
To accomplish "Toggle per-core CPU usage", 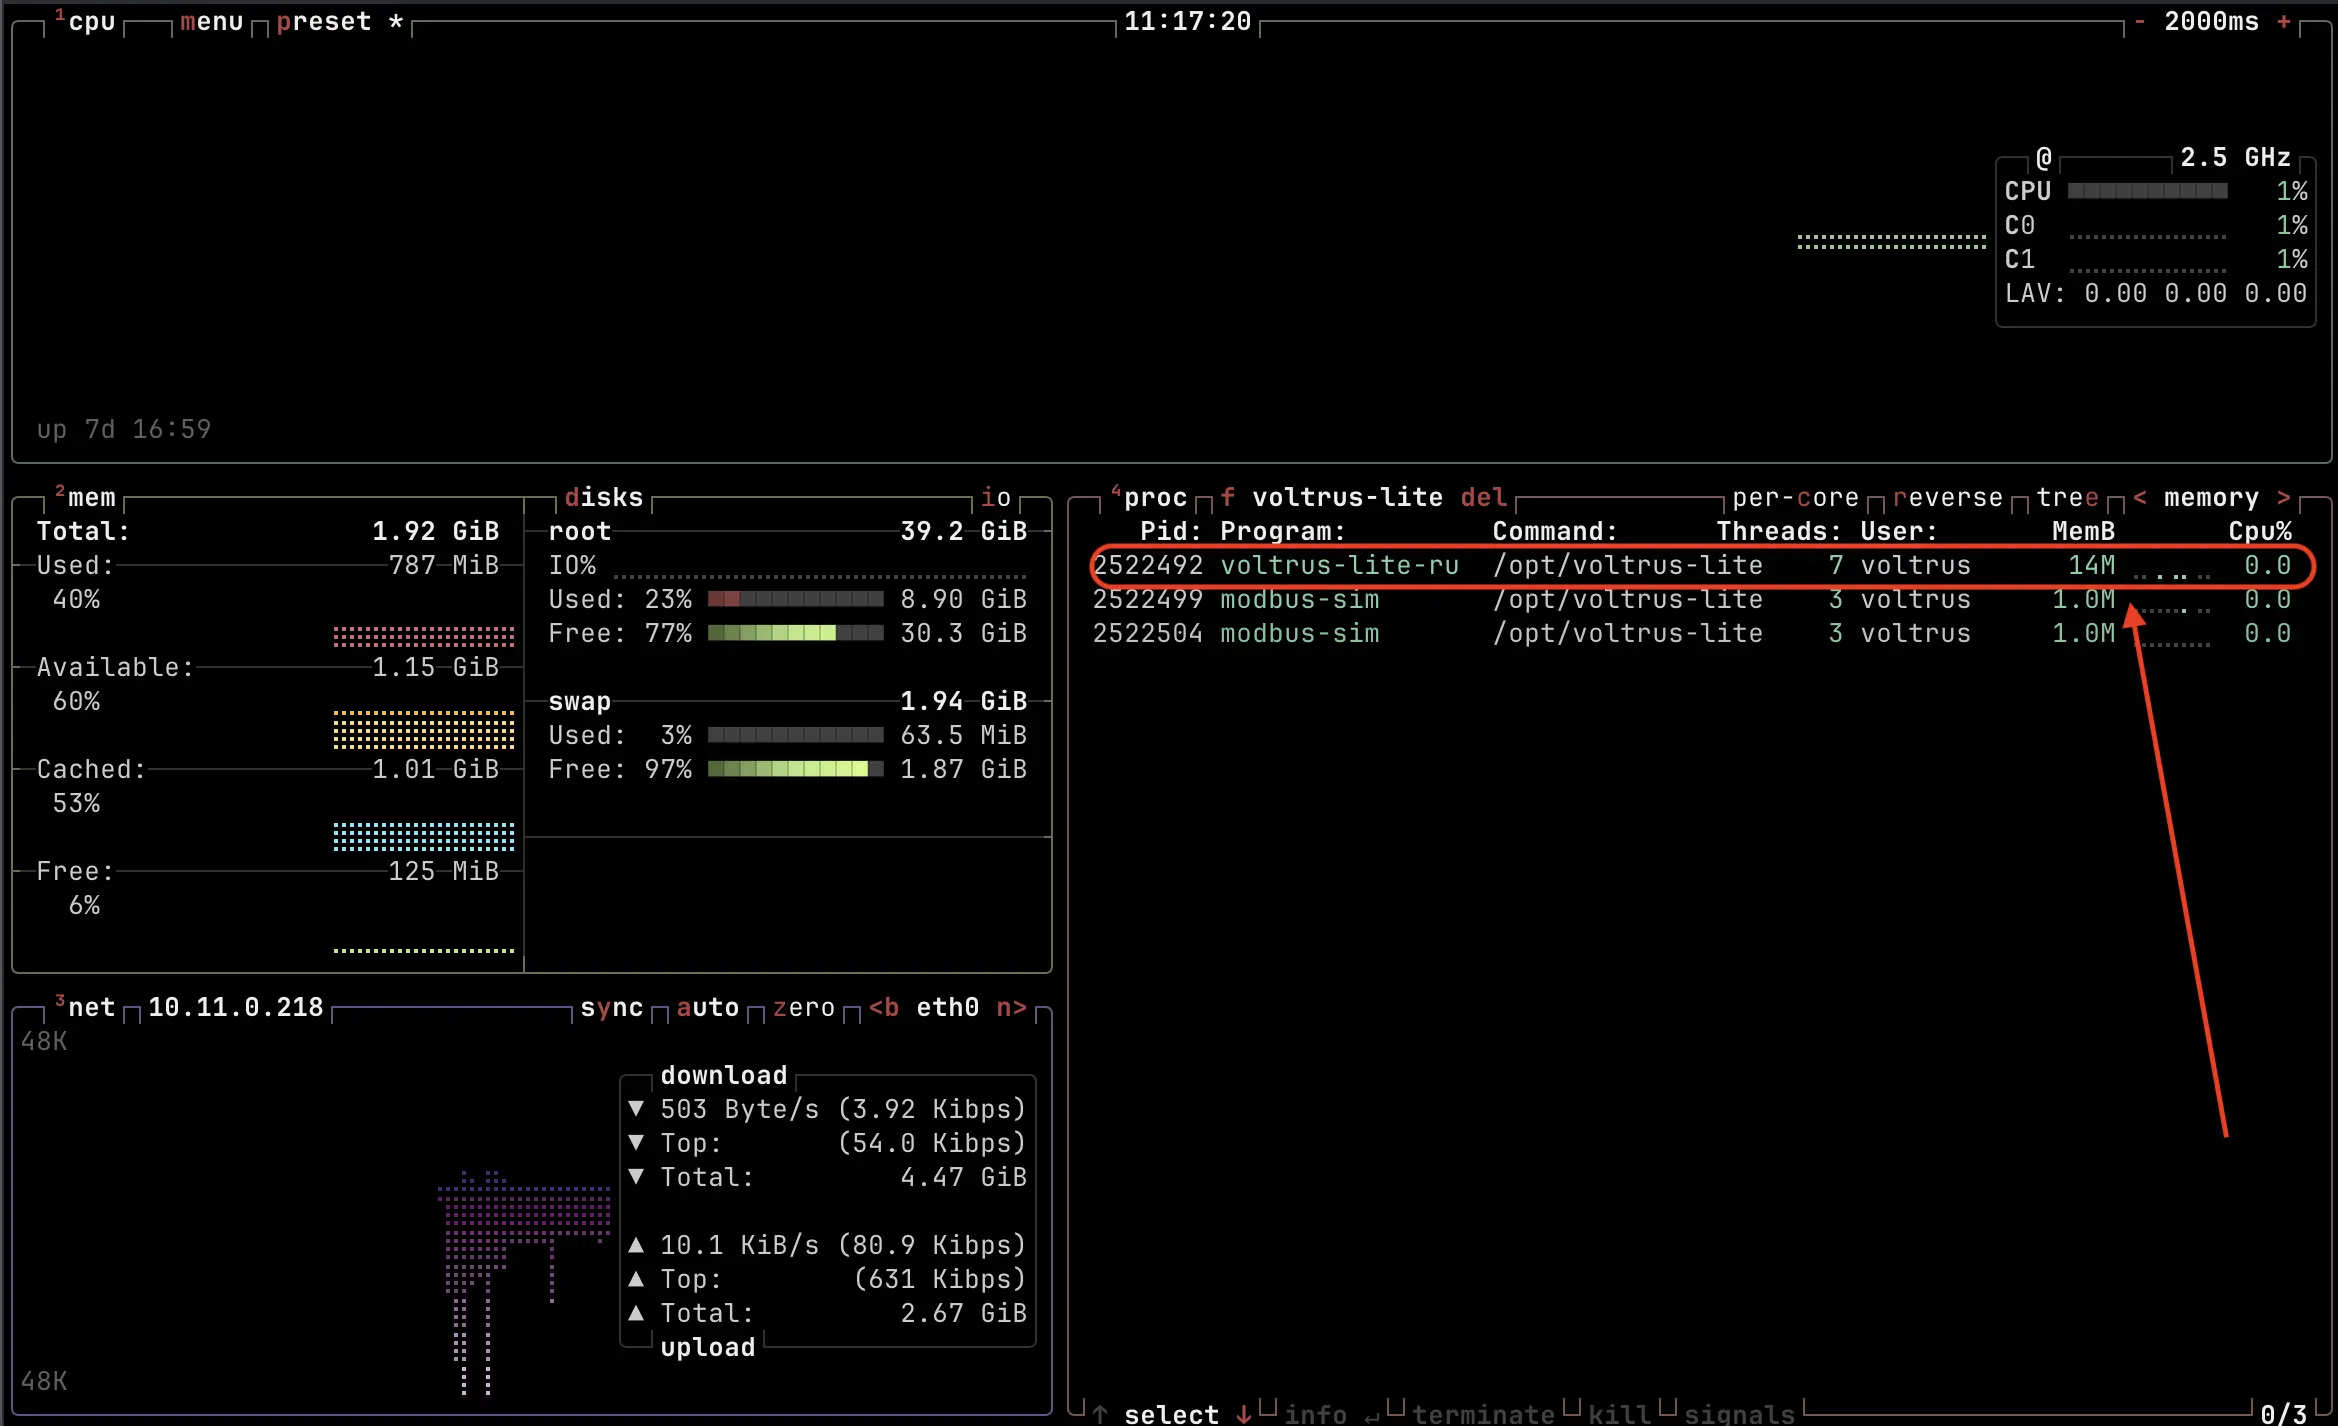I will click(x=1796, y=497).
